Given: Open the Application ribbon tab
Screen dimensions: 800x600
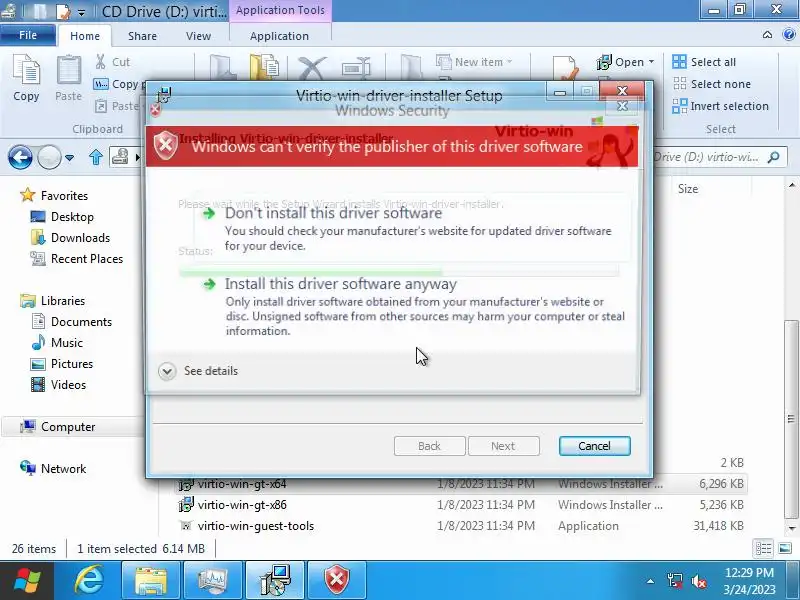Looking at the screenshot, I should tap(279, 36).
